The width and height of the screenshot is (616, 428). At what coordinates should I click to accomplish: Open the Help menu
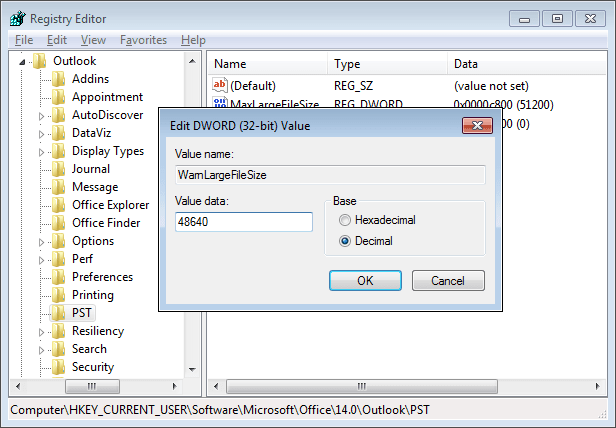[193, 40]
